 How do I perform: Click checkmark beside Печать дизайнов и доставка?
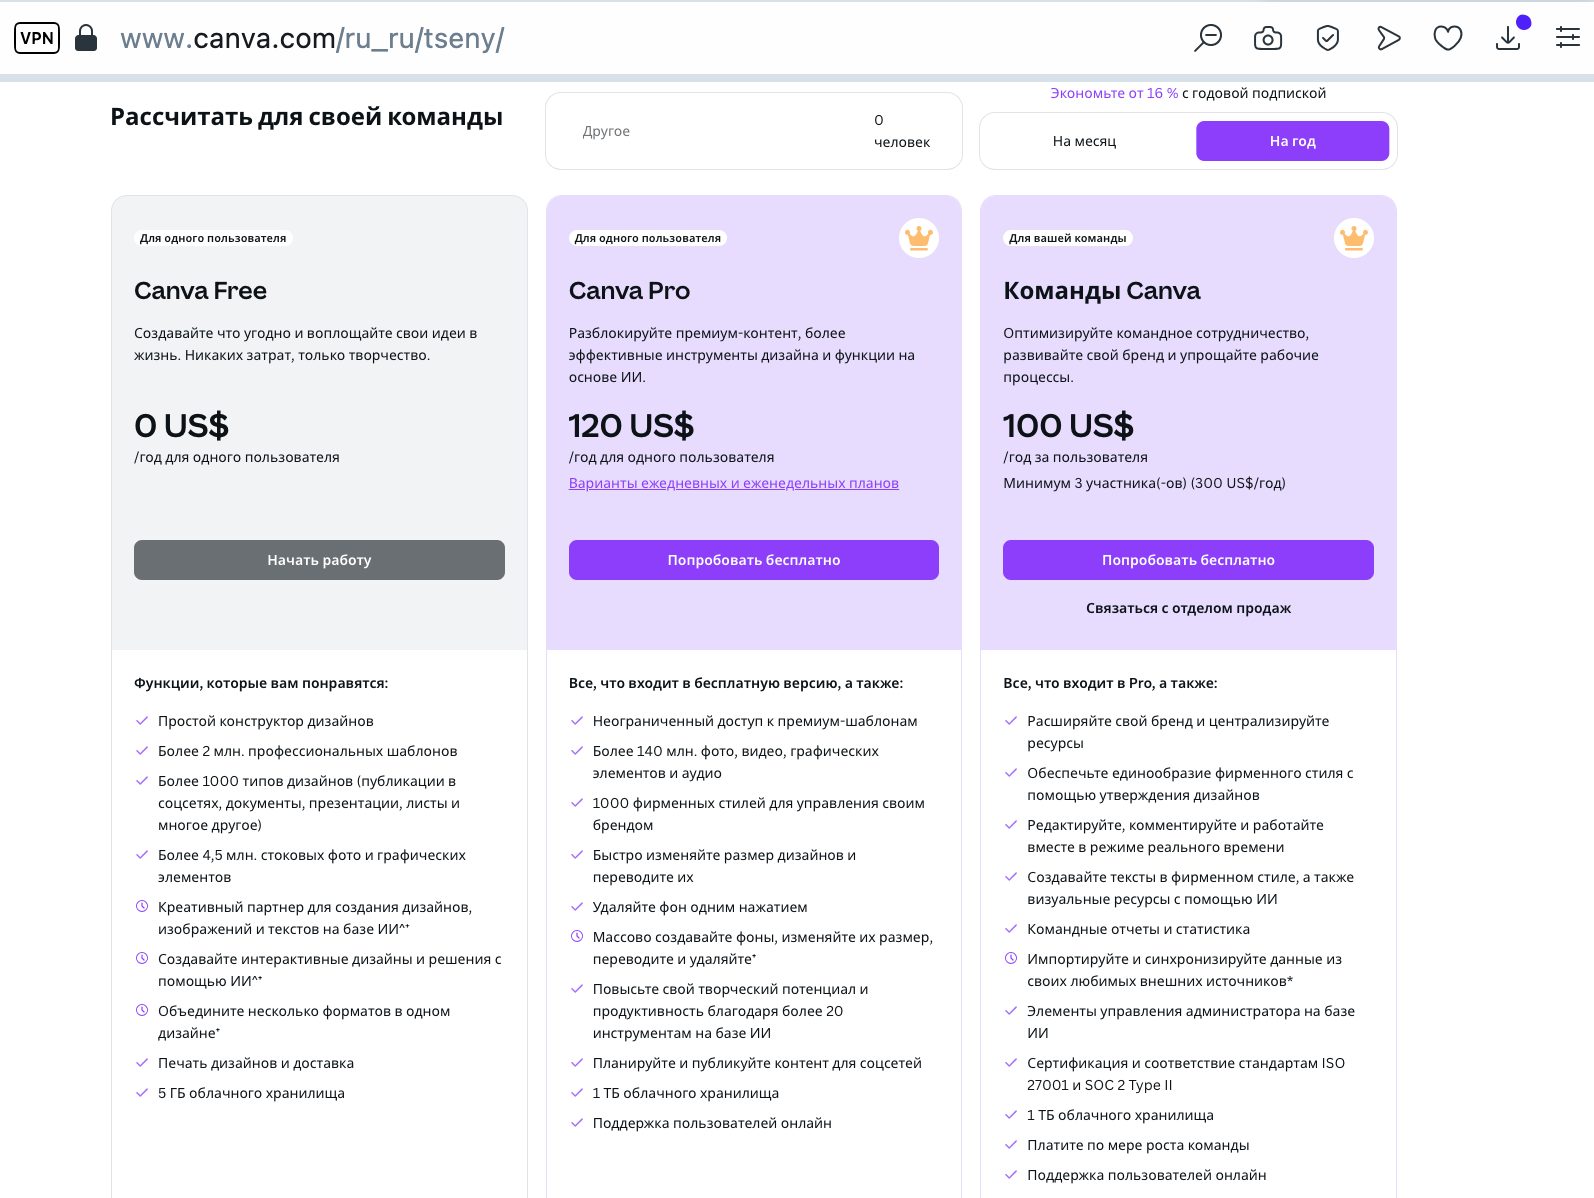[142, 1063]
